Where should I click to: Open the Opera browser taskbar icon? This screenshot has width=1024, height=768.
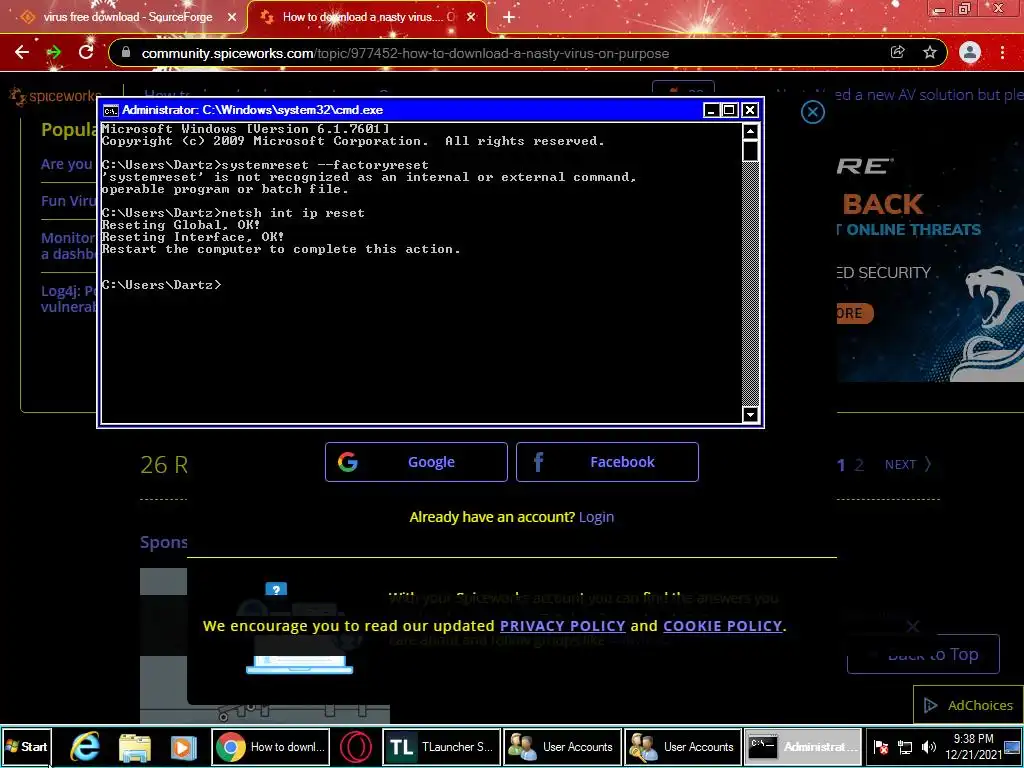pos(356,746)
